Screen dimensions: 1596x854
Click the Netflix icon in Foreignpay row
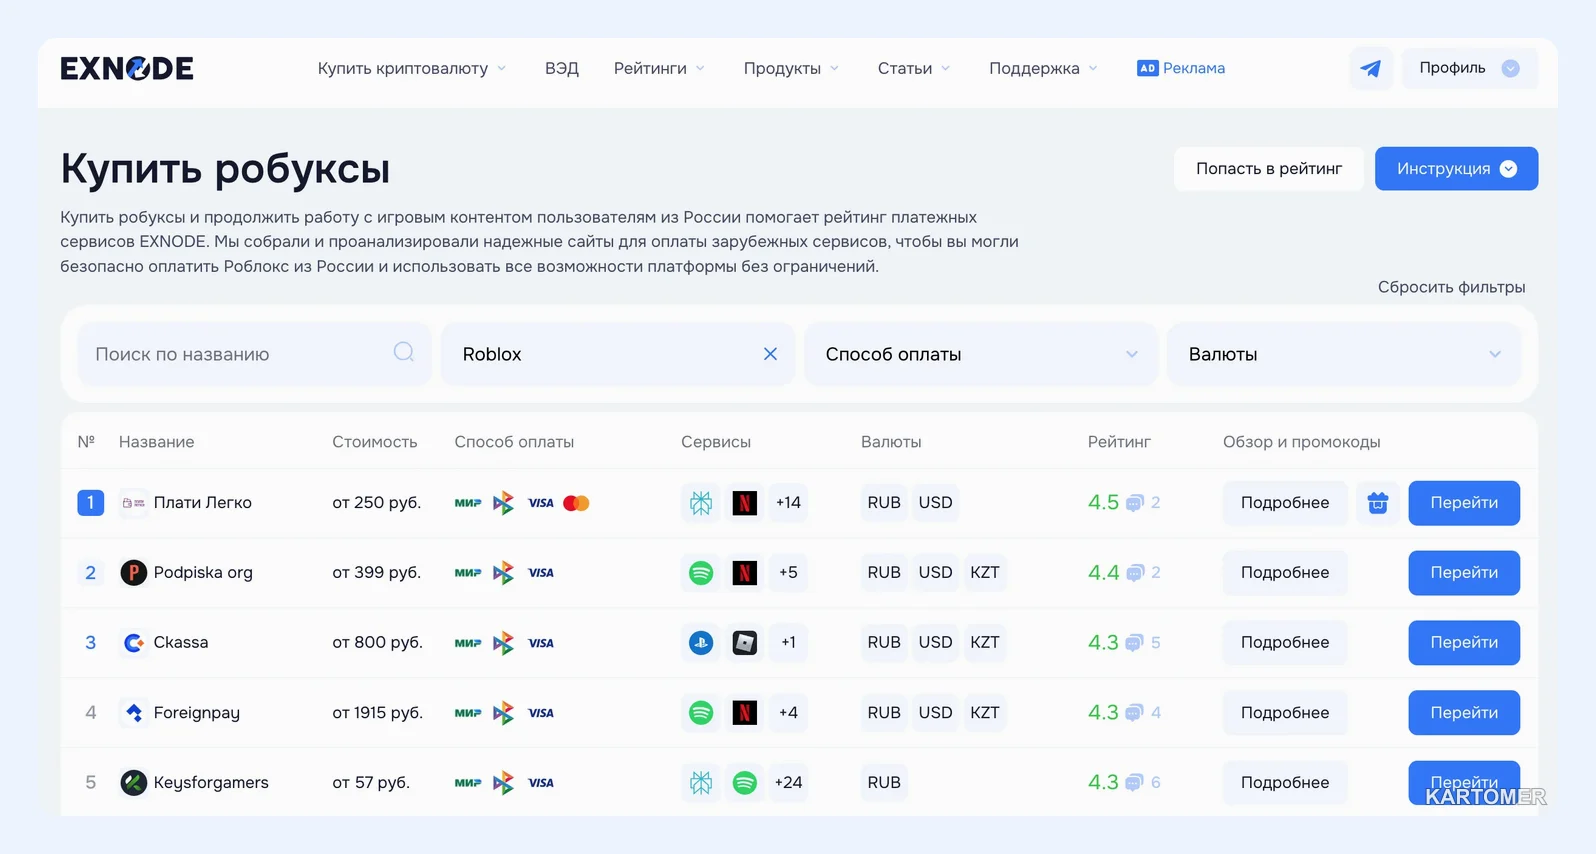pos(744,713)
